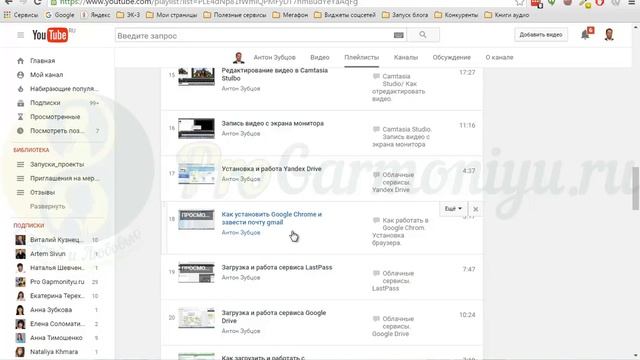Open video Редактирование видео в Camtasia Studio
This screenshot has width=640, height=360.
[275, 74]
